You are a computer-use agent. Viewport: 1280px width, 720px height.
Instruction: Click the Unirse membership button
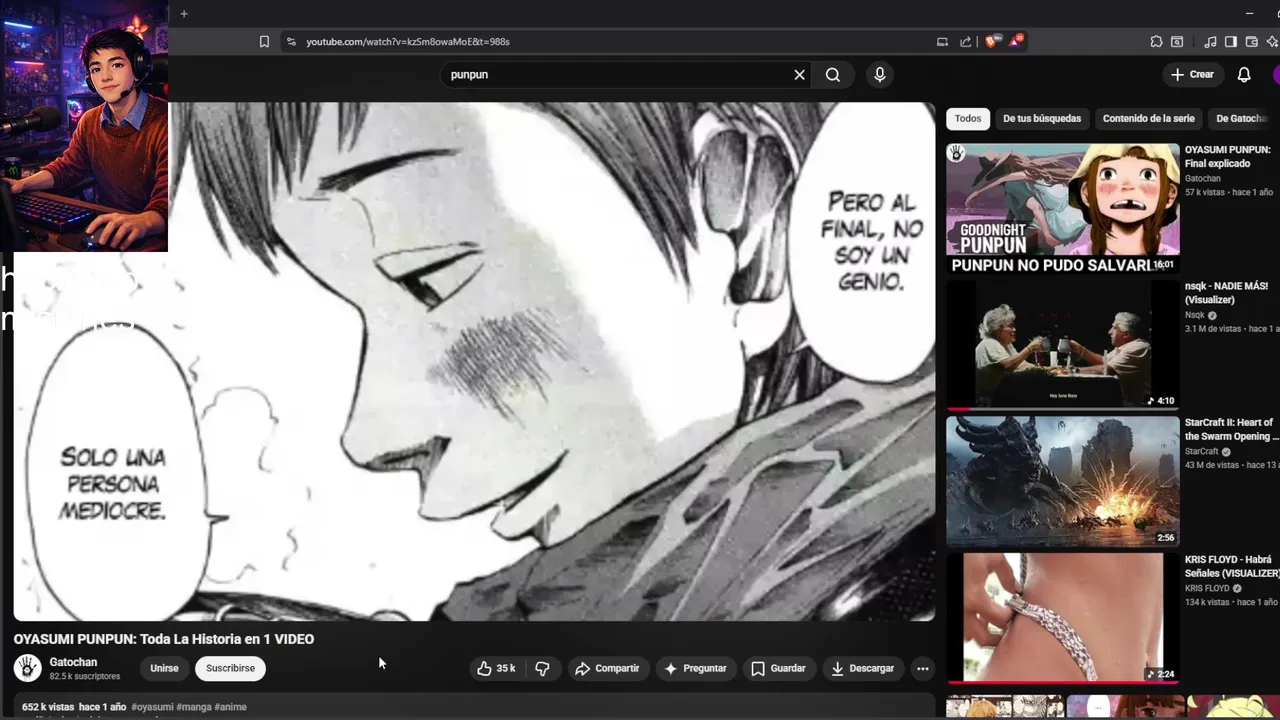click(164, 668)
